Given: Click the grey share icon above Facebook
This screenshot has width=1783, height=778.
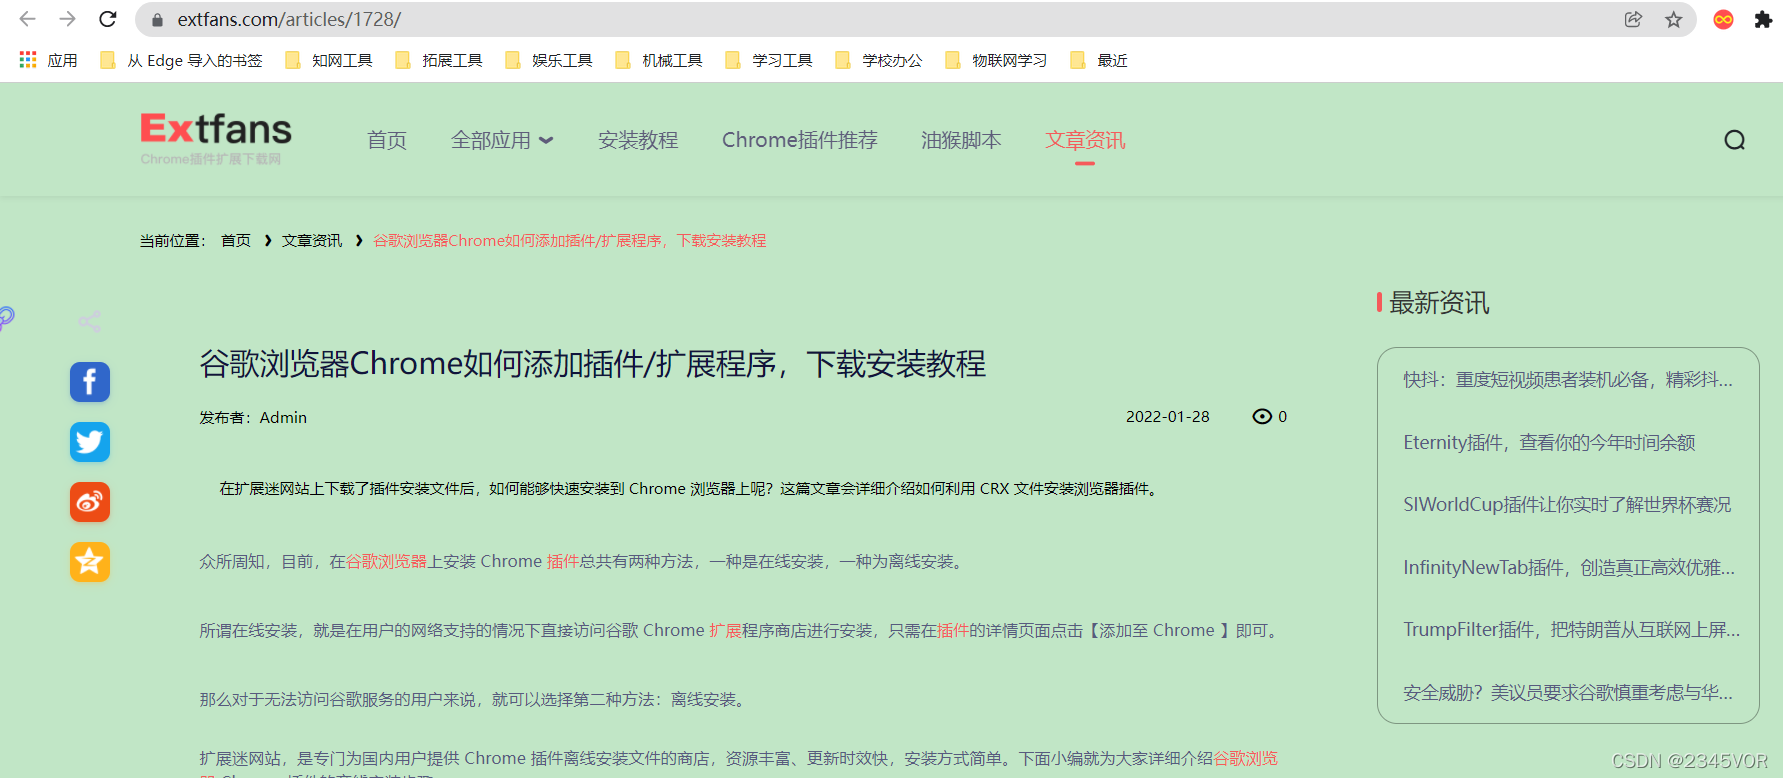Looking at the screenshot, I should [x=90, y=321].
